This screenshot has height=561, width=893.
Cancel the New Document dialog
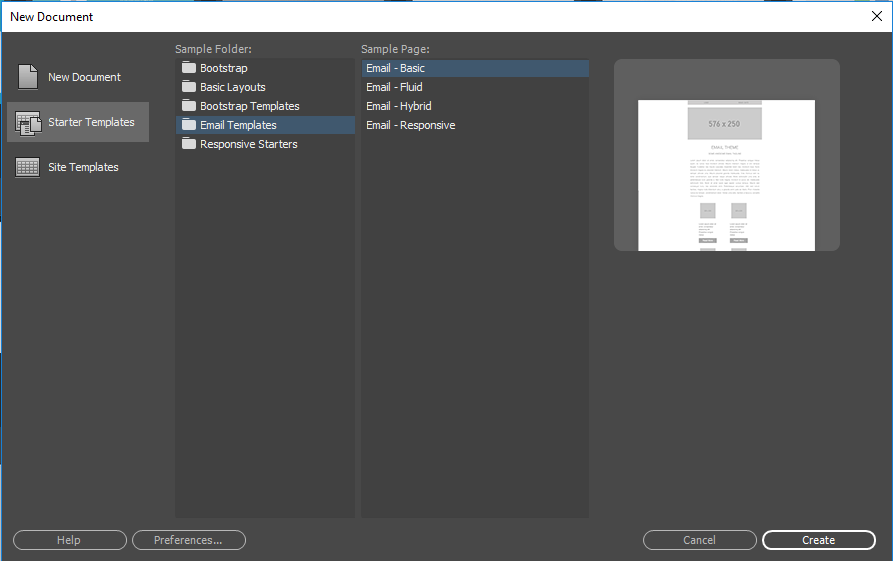699,540
